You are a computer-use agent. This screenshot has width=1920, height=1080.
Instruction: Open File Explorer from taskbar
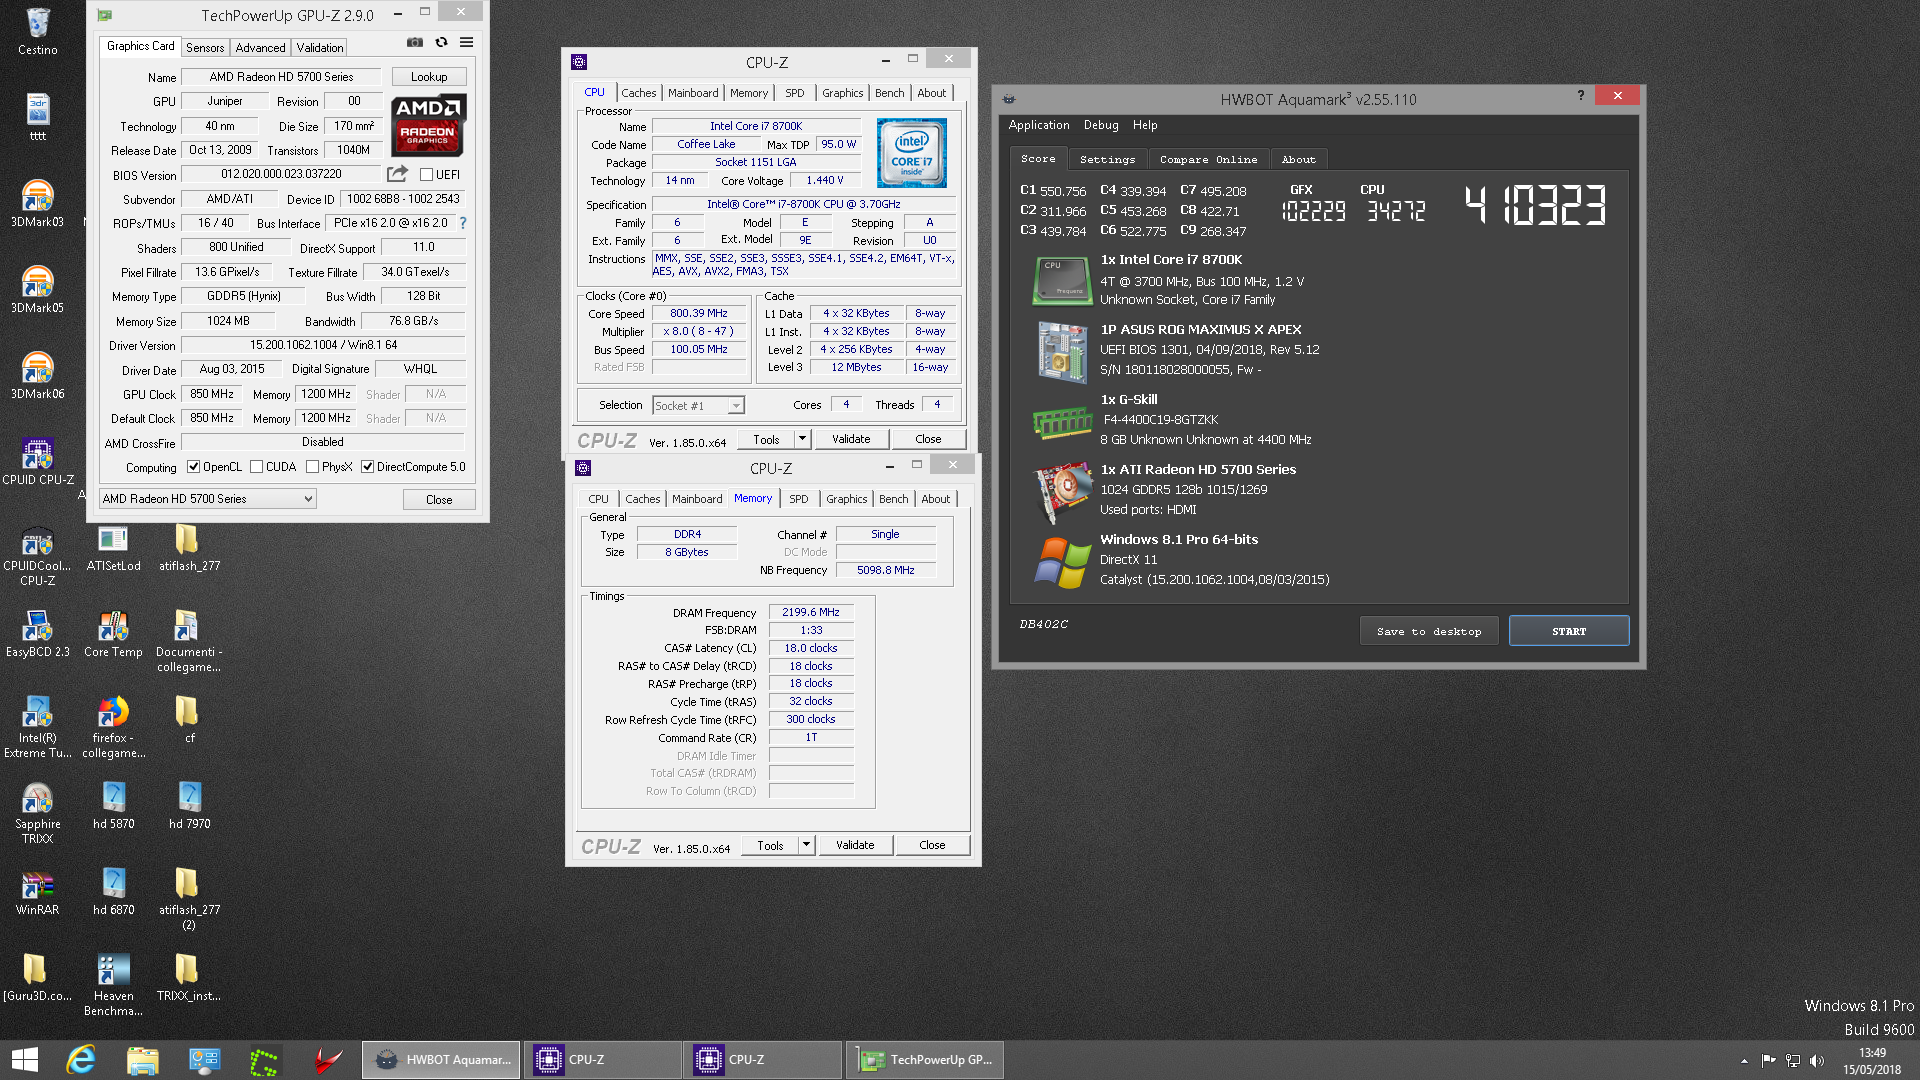click(x=142, y=1060)
